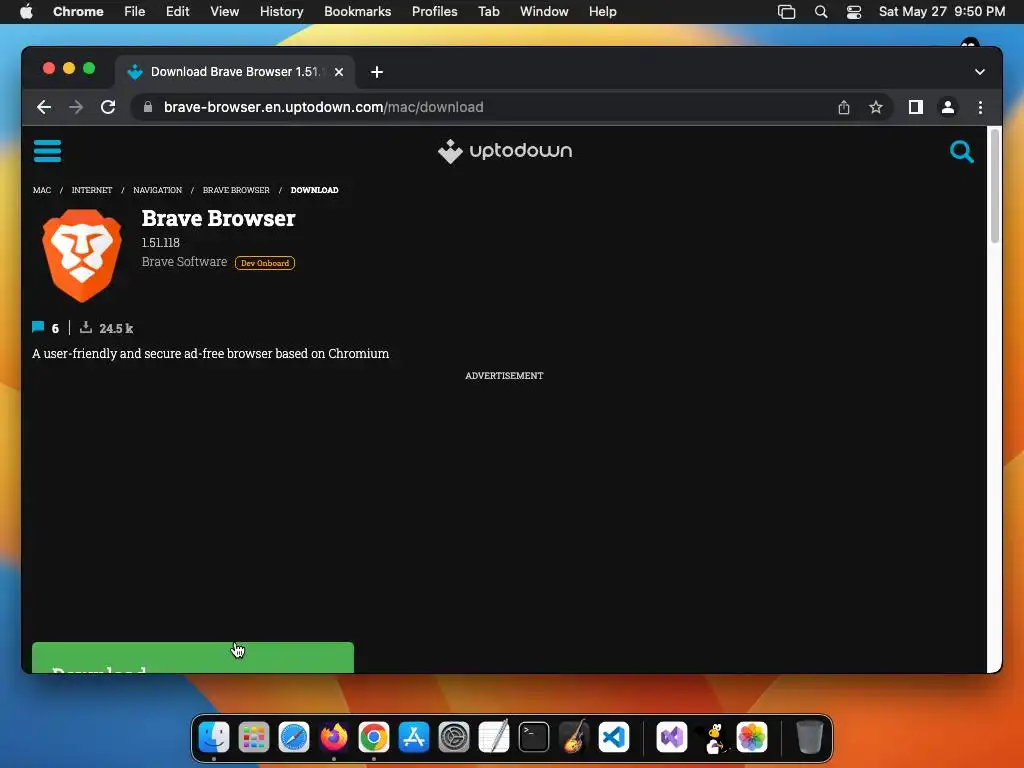Select the Download Brave Browser tab

(x=235, y=72)
